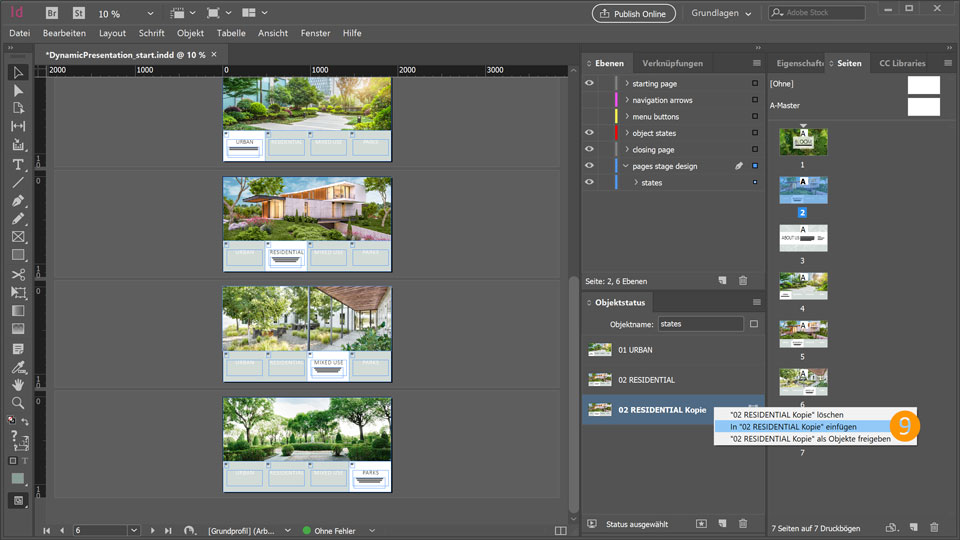The width and height of the screenshot is (960, 540).
Task: Create new layer in Ebenen panel
Action: click(722, 280)
